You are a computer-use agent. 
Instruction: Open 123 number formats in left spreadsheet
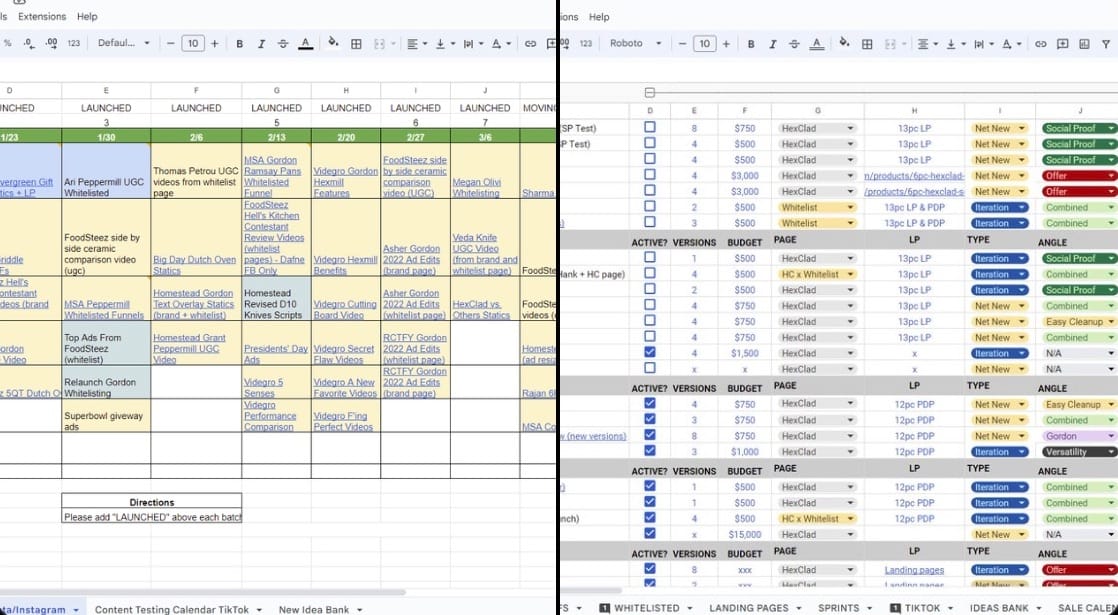[x=73, y=43]
